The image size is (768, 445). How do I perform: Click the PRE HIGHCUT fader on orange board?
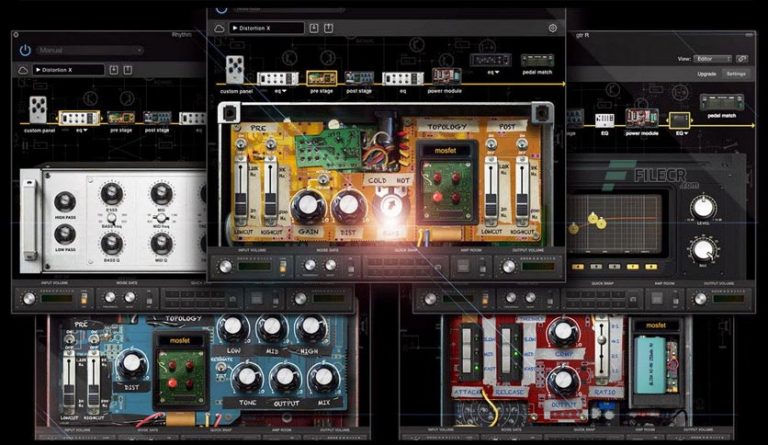click(269, 189)
